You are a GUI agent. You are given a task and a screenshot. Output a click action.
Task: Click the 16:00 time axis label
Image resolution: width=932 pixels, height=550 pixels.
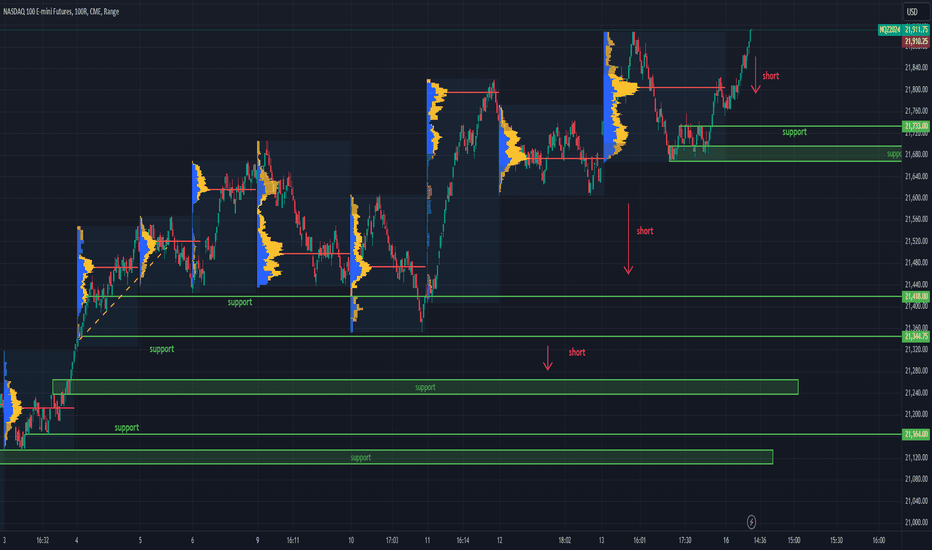click(x=878, y=540)
